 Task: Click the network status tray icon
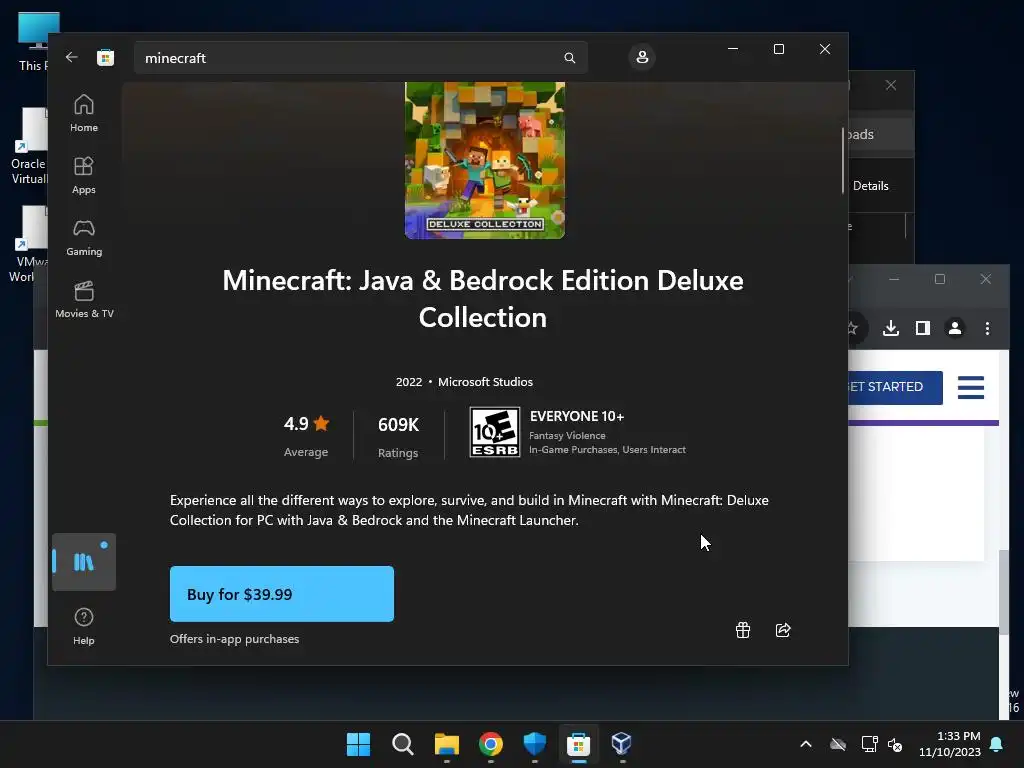click(869, 744)
